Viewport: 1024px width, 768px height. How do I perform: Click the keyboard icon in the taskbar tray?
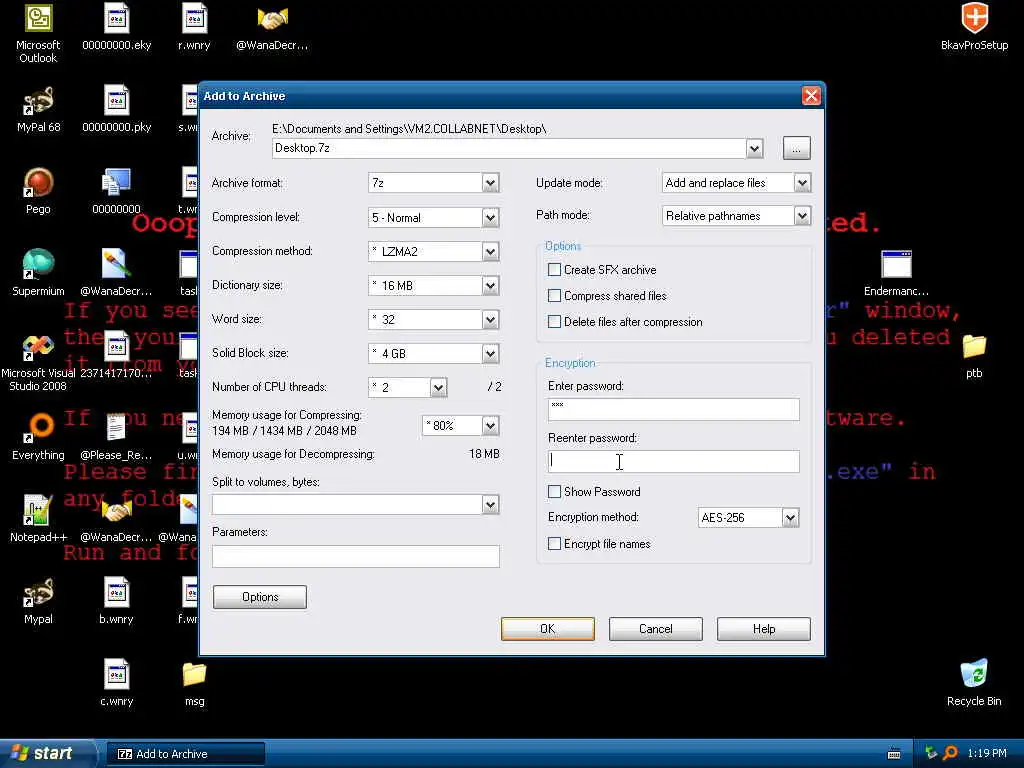click(894, 754)
